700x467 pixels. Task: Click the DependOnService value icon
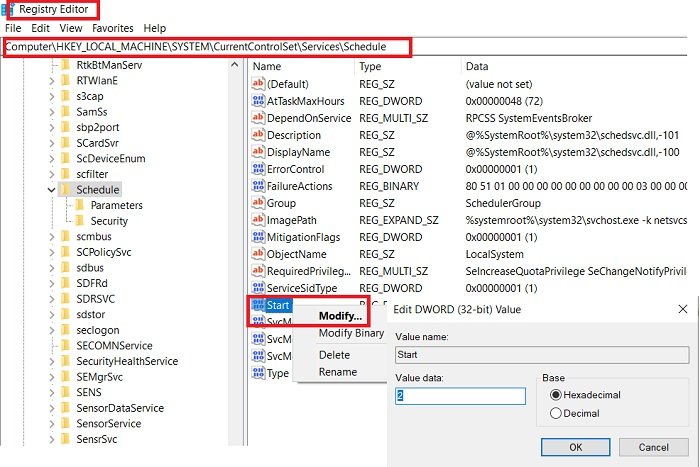258,117
